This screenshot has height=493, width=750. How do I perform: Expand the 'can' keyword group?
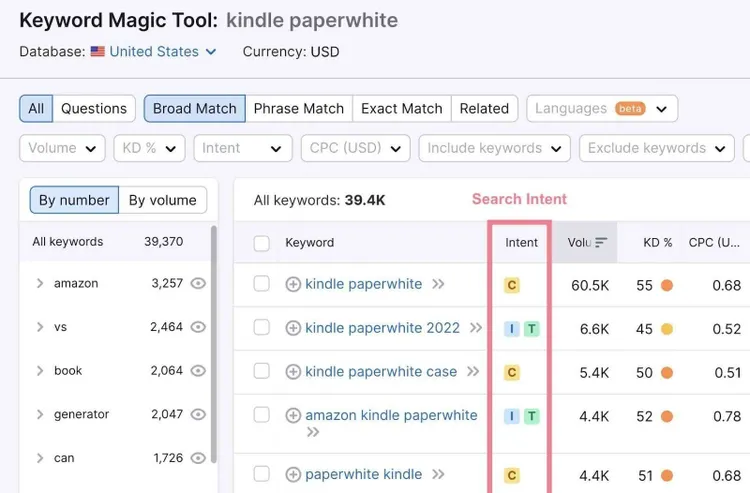pyautogui.click(x=40, y=458)
